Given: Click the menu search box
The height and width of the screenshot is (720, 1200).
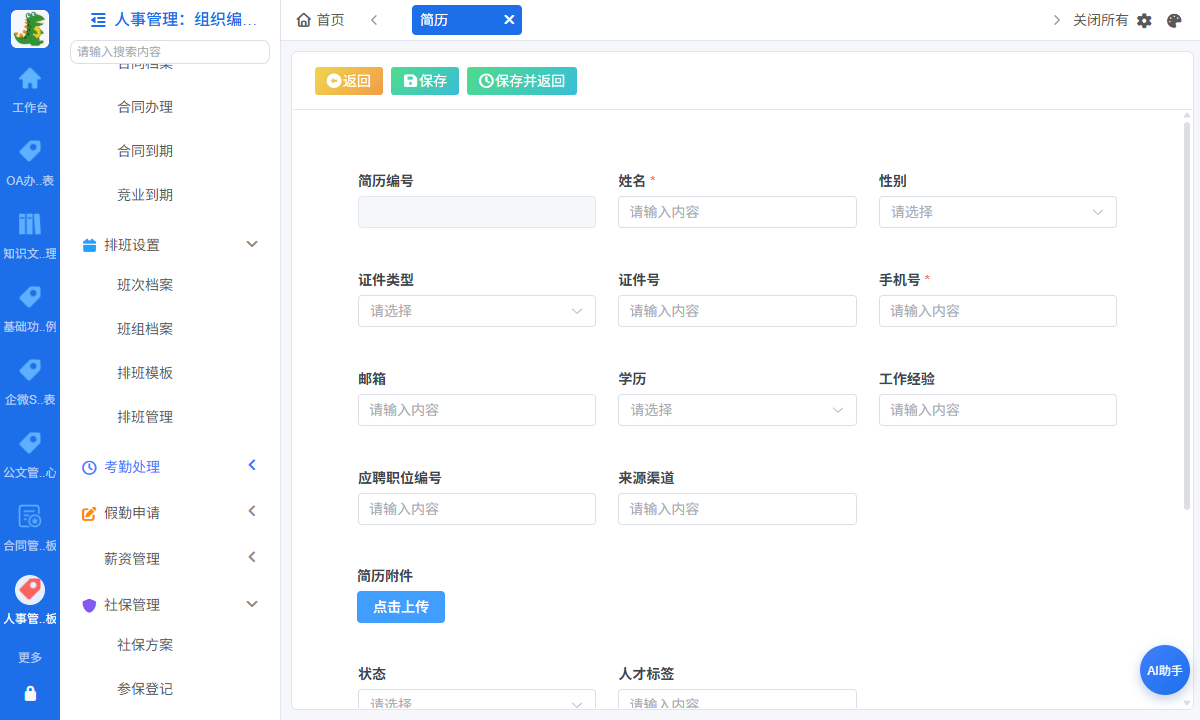Looking at the screenshot, I should 170,52.
